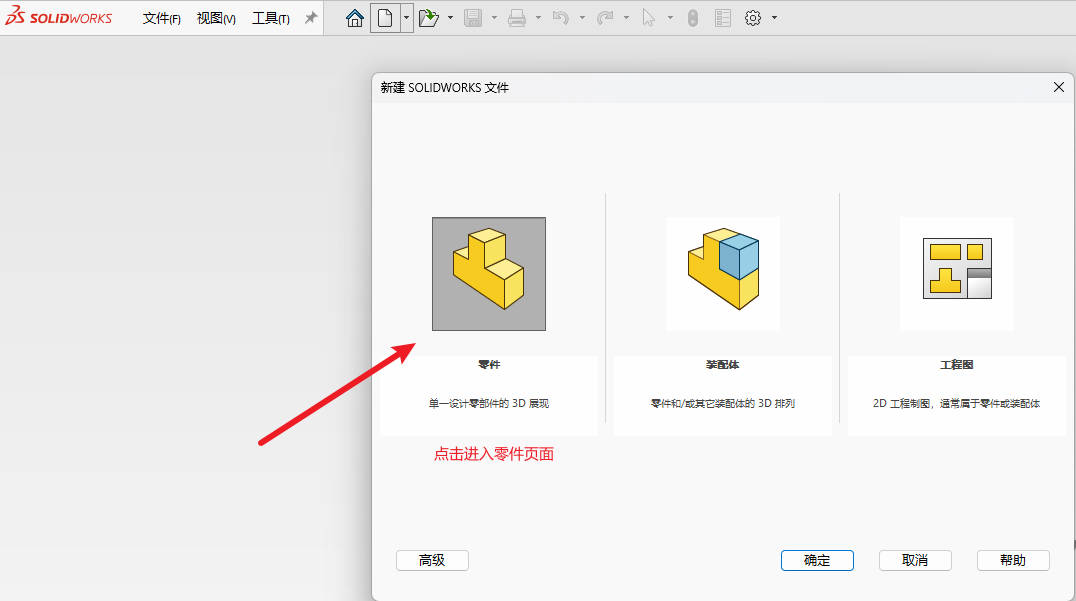Click the SOLIDWORKS logo

coord(59,16)
